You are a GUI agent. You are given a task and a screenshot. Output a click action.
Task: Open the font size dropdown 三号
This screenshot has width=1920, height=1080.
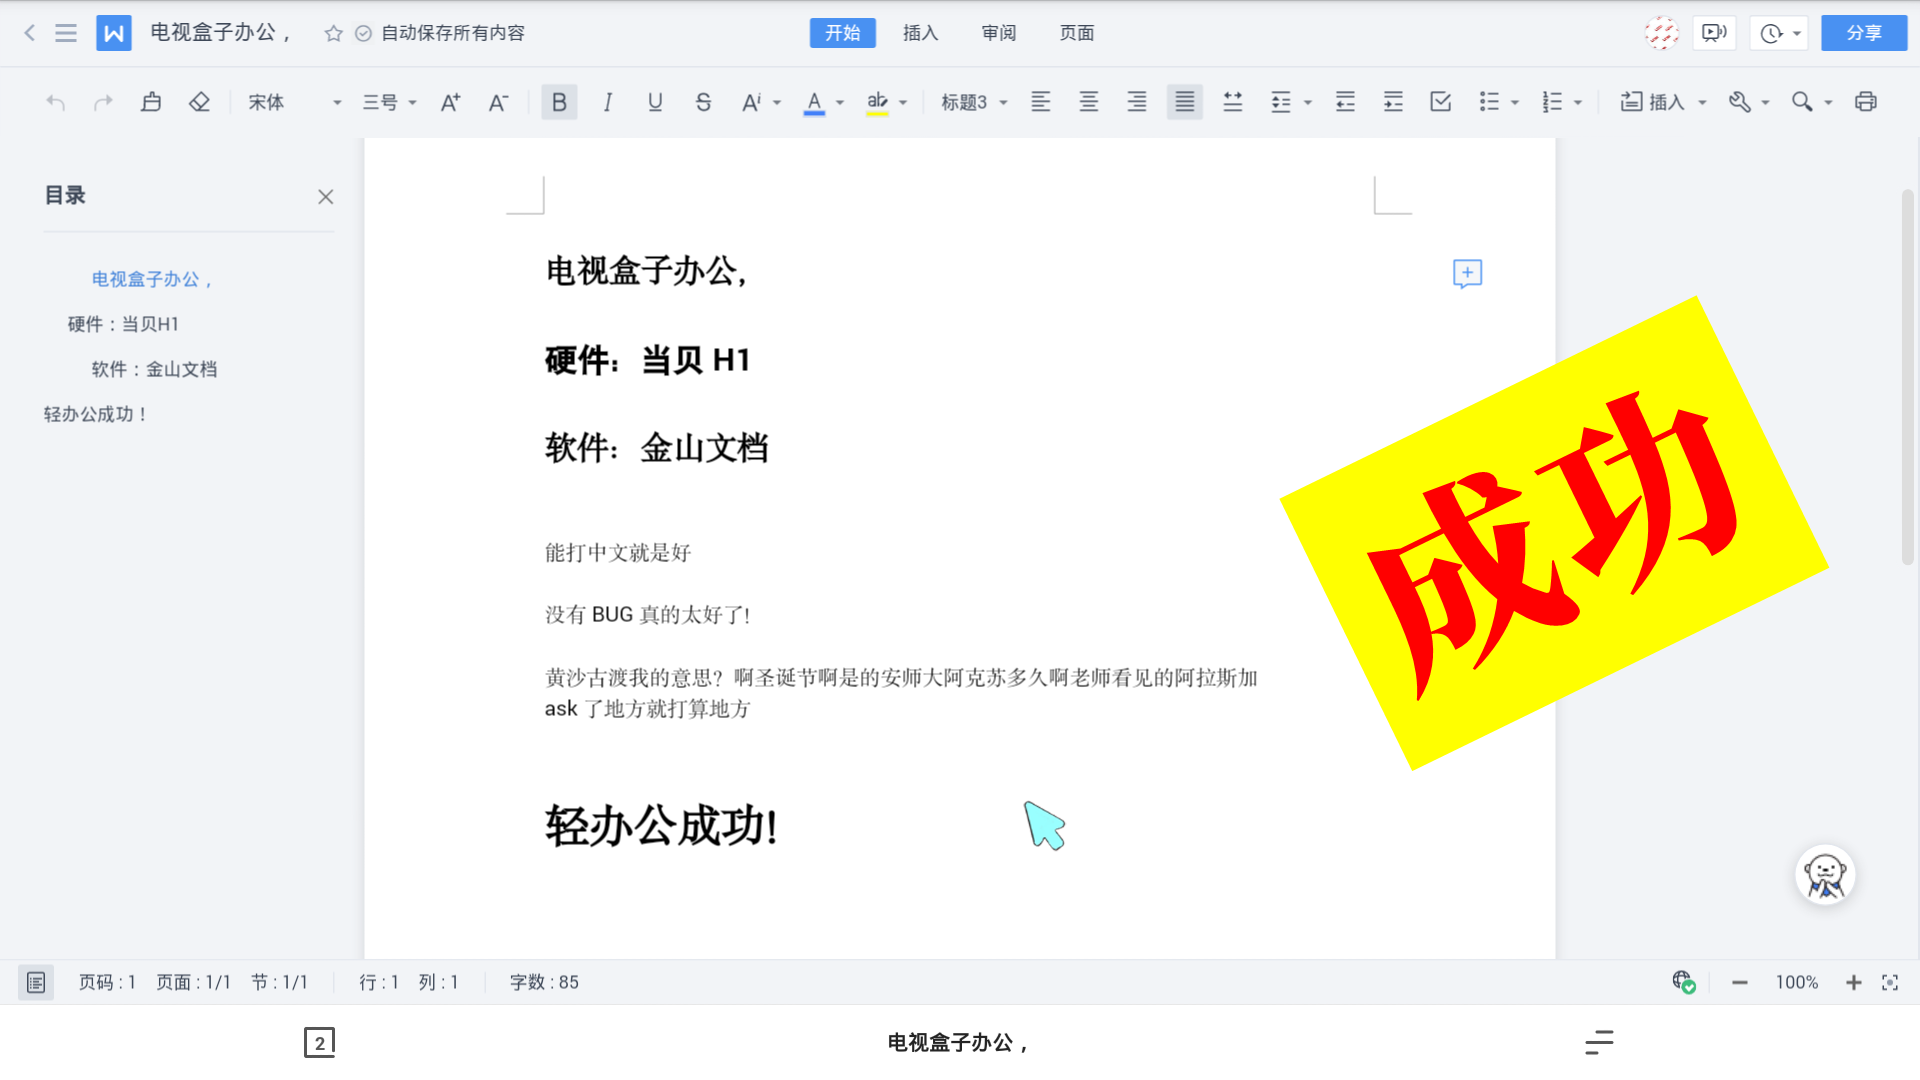coord(389,102)
